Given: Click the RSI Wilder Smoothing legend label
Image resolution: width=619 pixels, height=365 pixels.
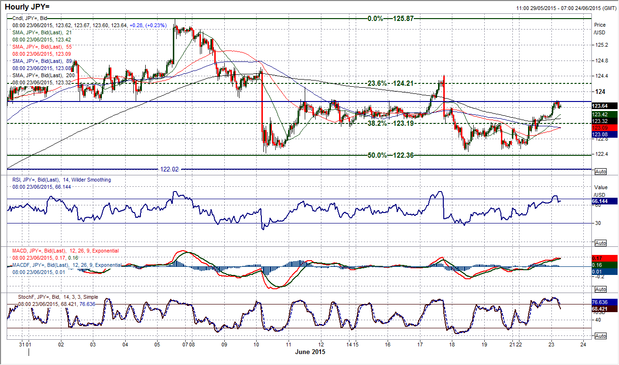Looking at the screenshot, I should [62, 180].
